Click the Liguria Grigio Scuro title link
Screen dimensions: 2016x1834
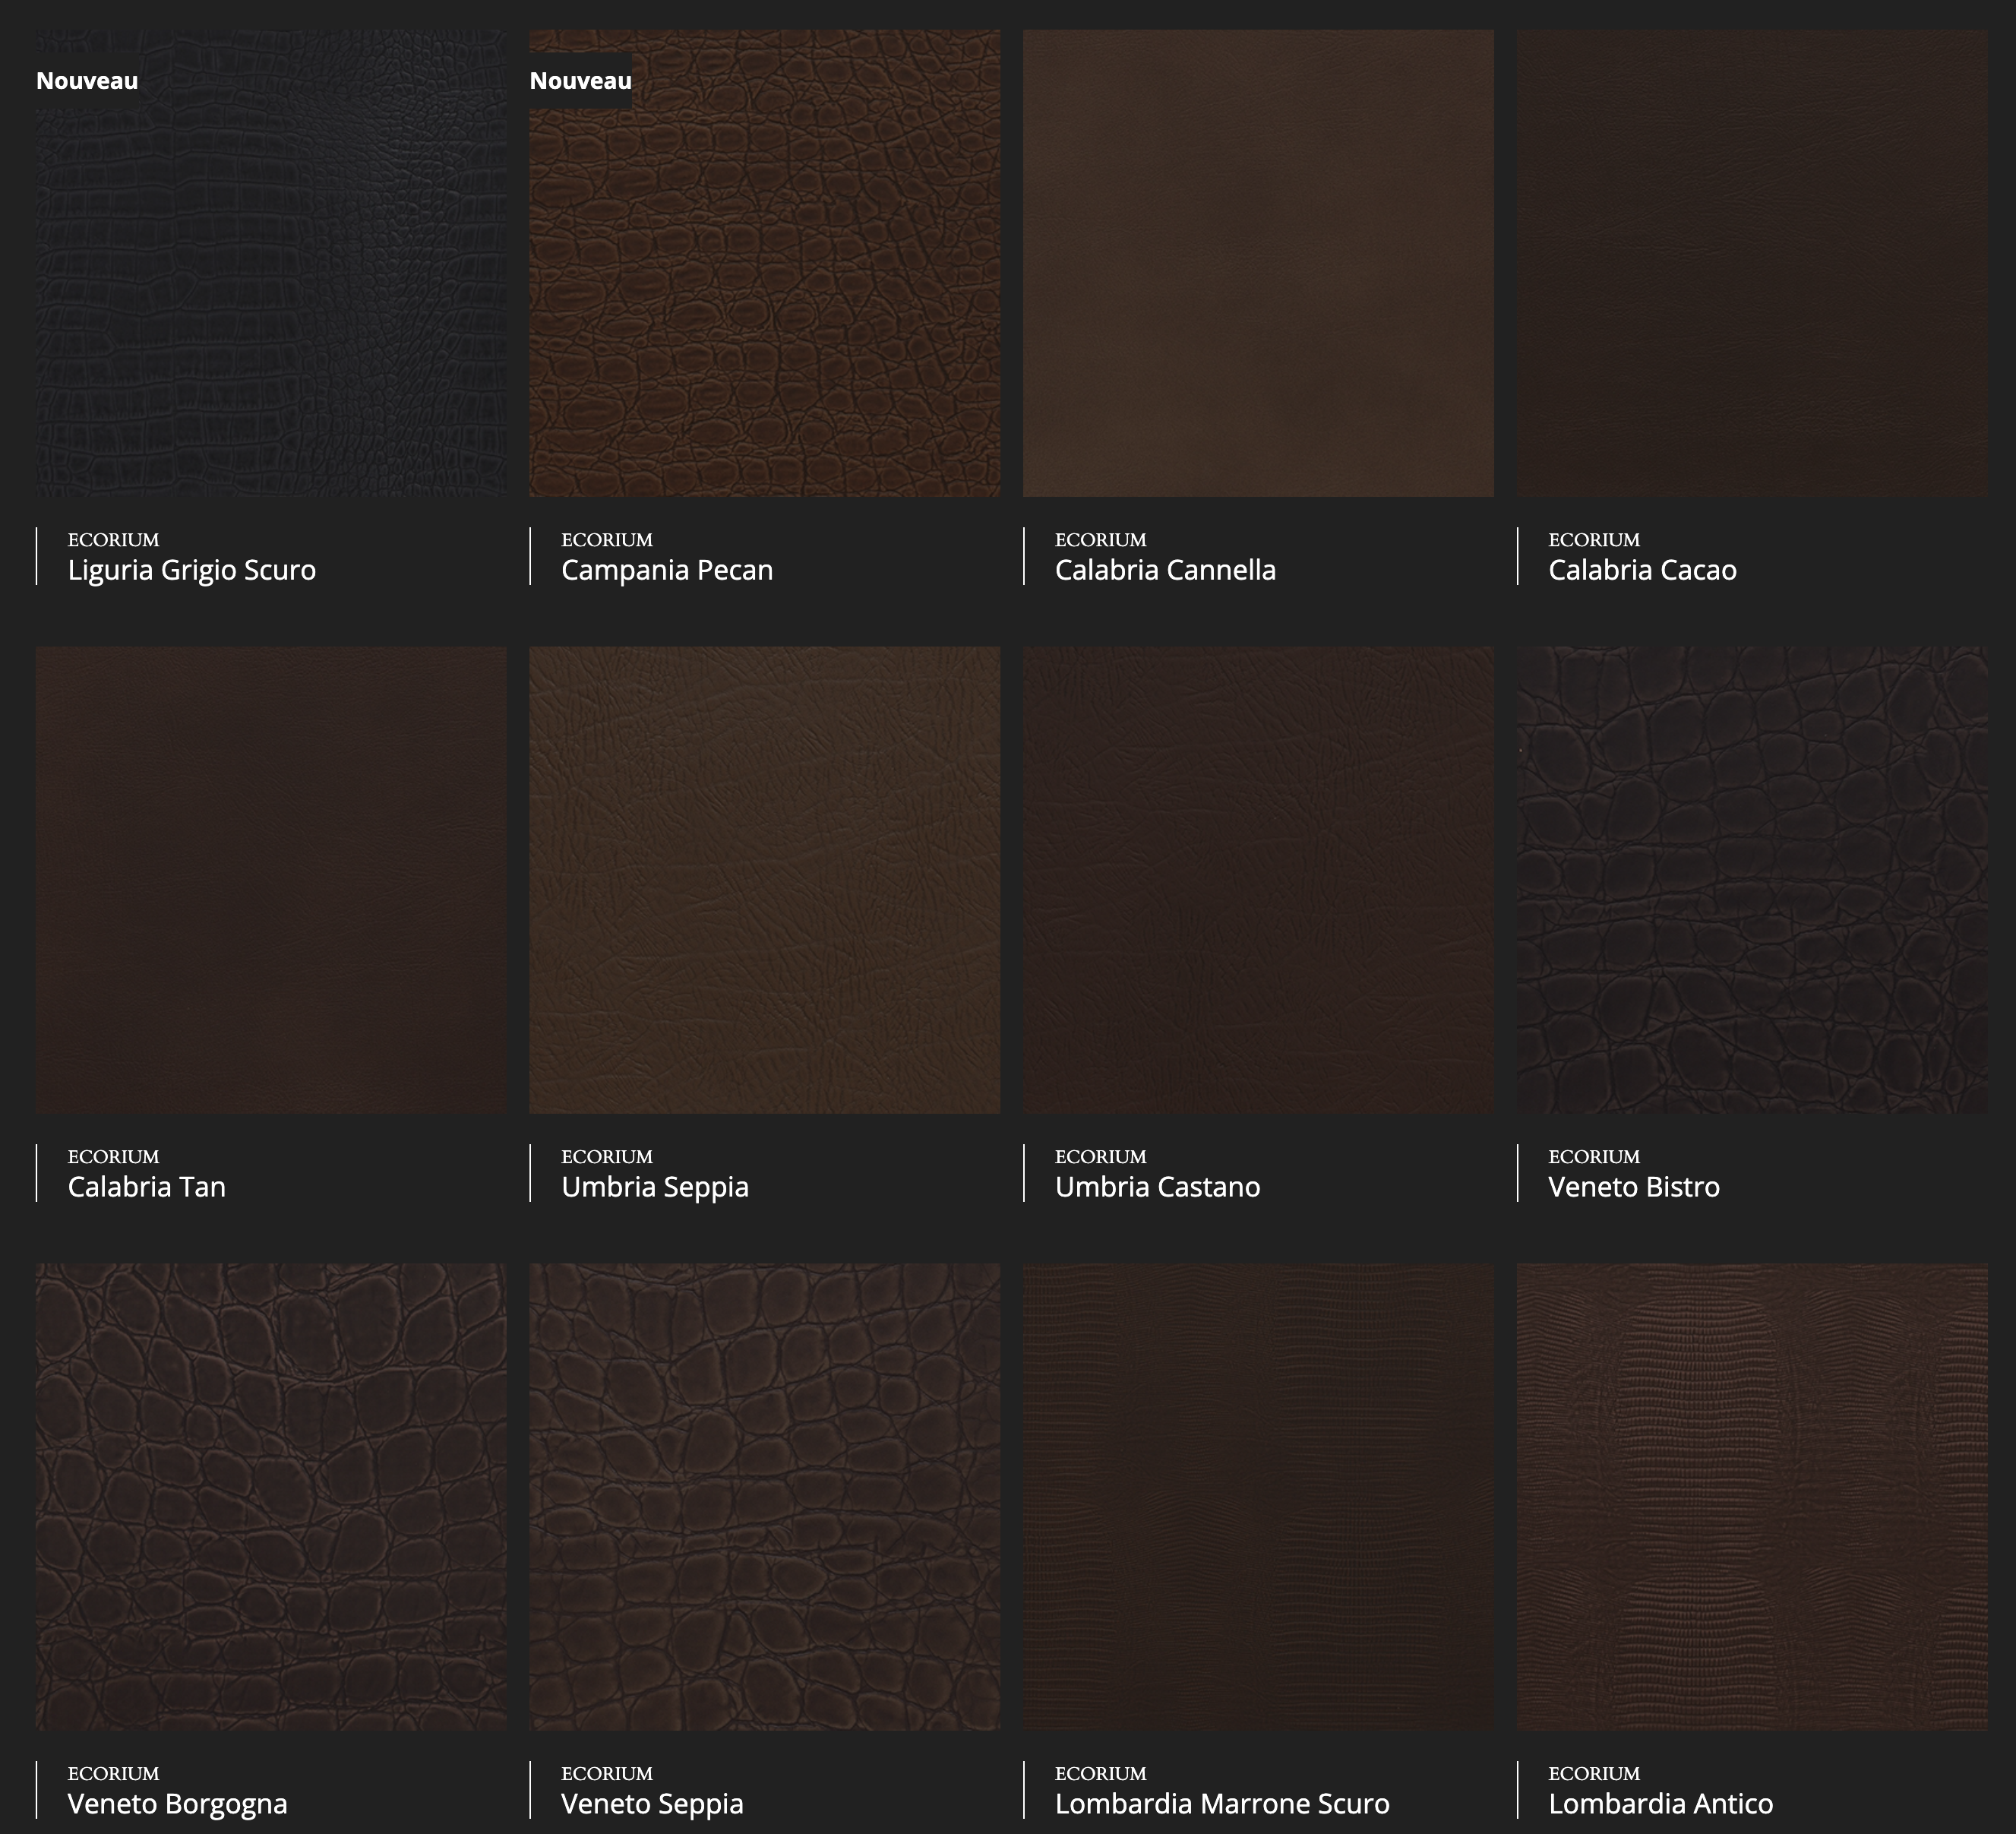pyautogui.click(x=191, y=570)
